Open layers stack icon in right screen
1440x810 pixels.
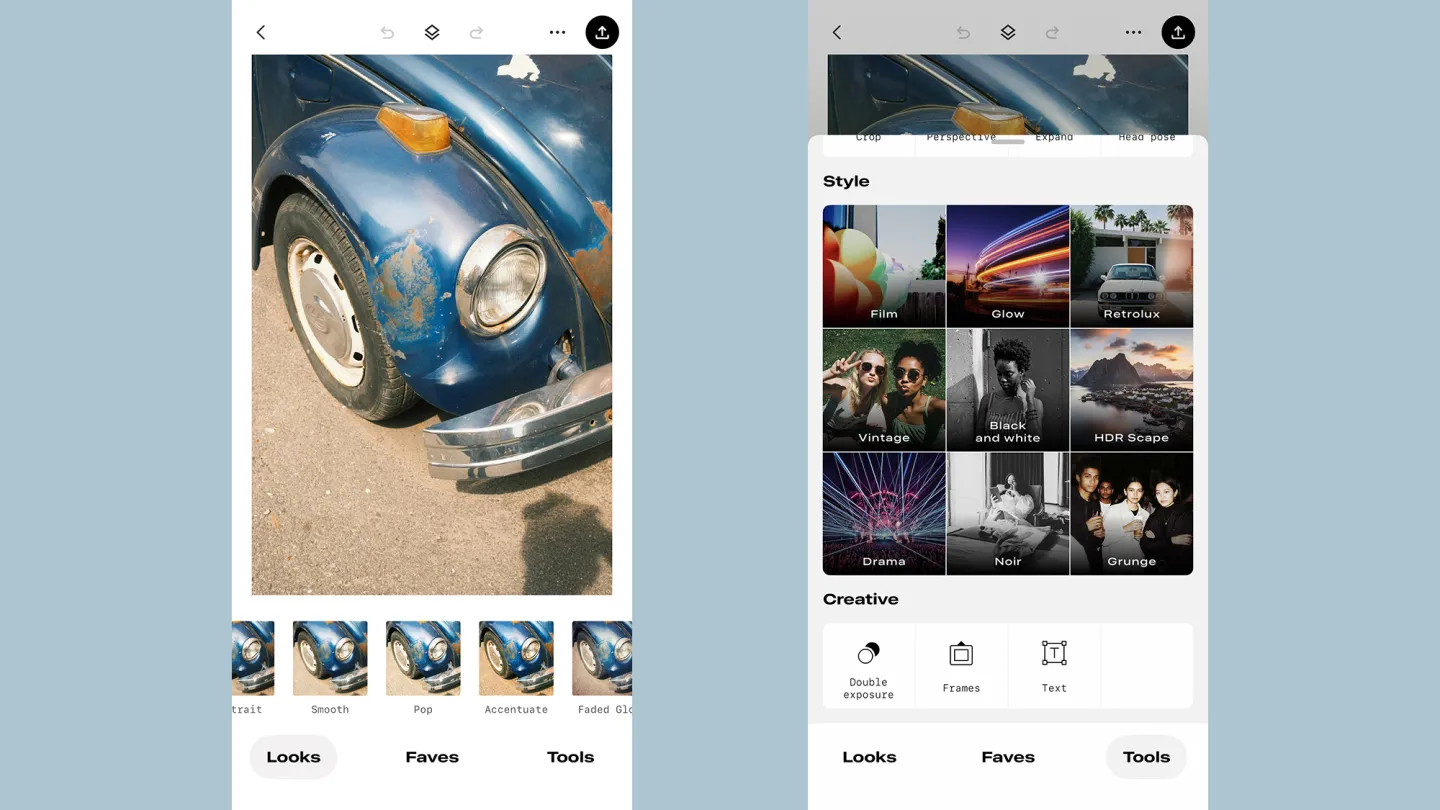[1008, 32]
